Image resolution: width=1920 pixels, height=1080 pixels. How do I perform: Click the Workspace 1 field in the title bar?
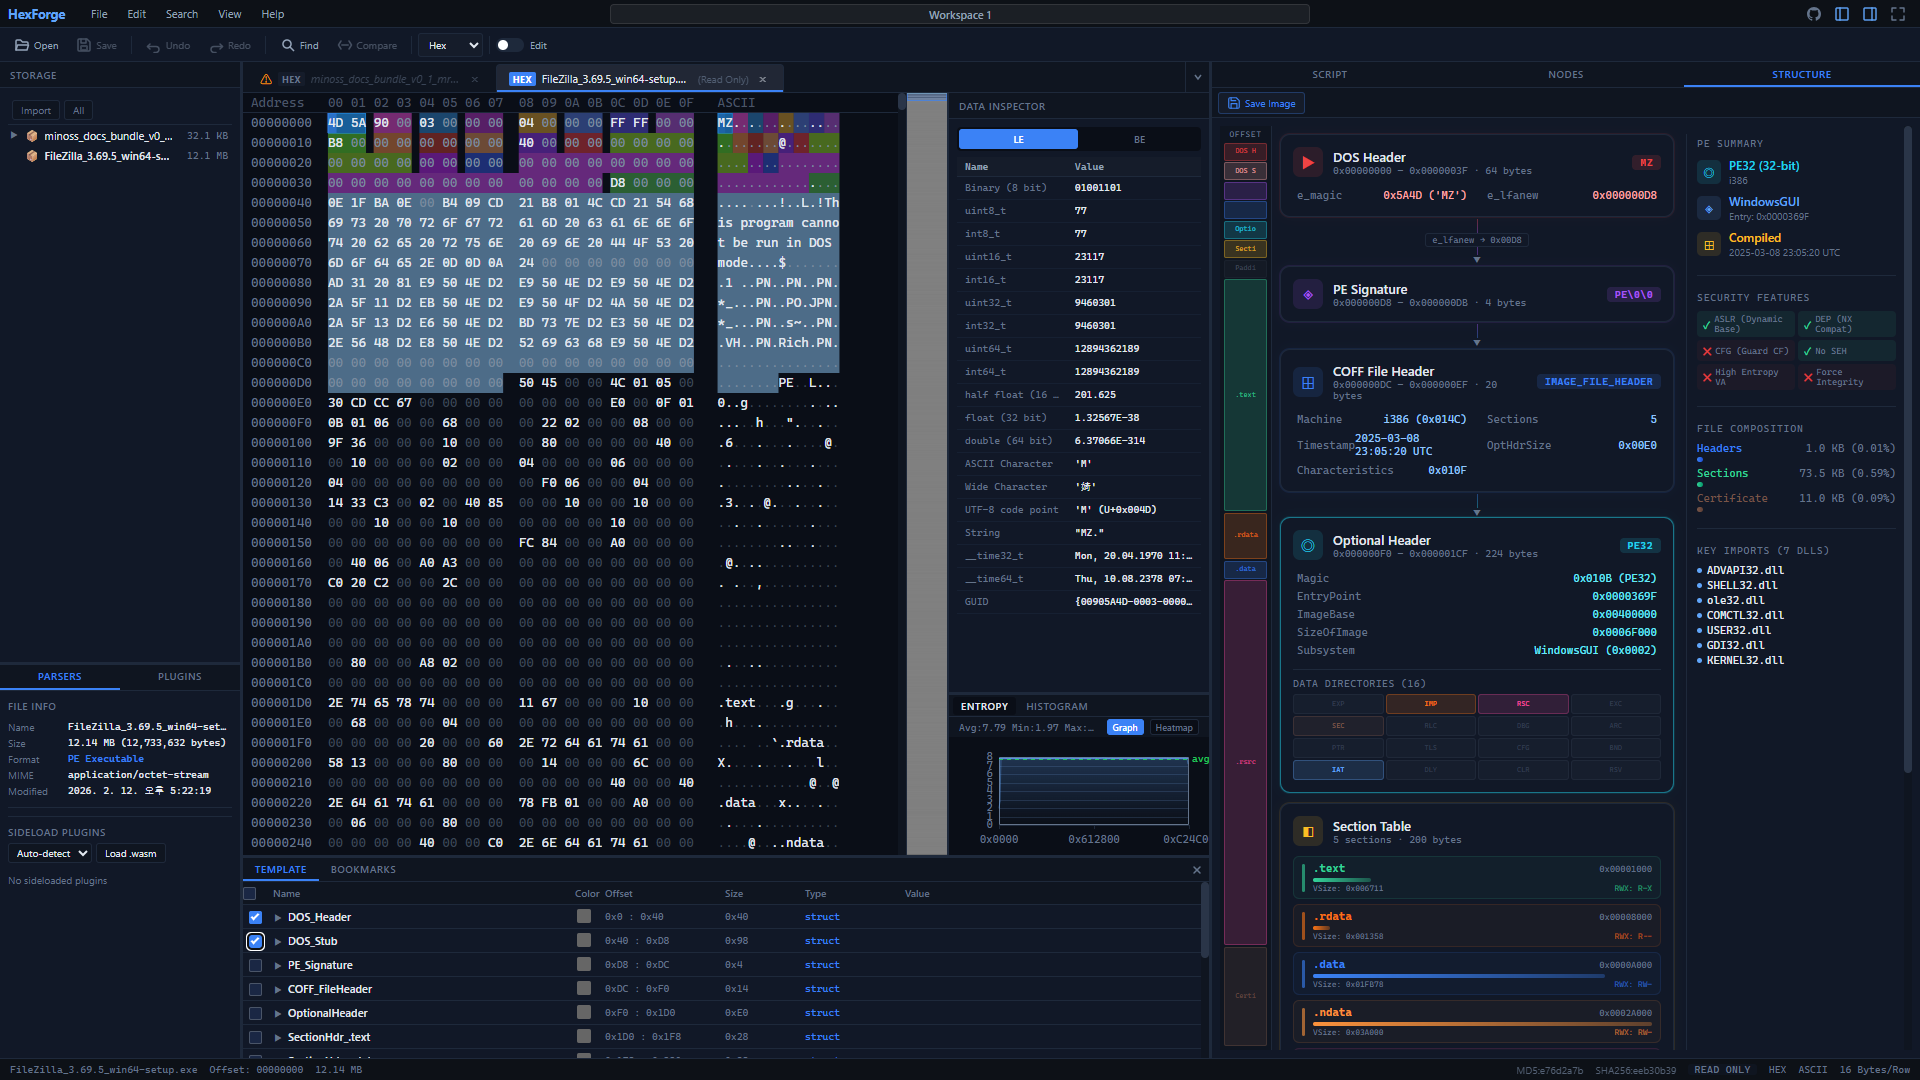[959, 14]
